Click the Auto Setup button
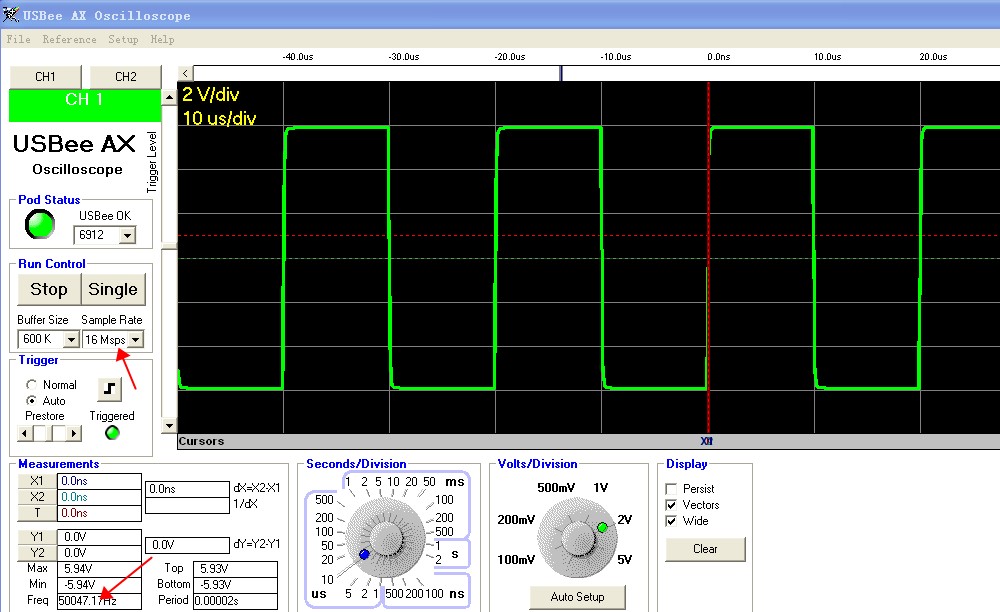Screen dimensions: 1000x612 tap(577, 597)
